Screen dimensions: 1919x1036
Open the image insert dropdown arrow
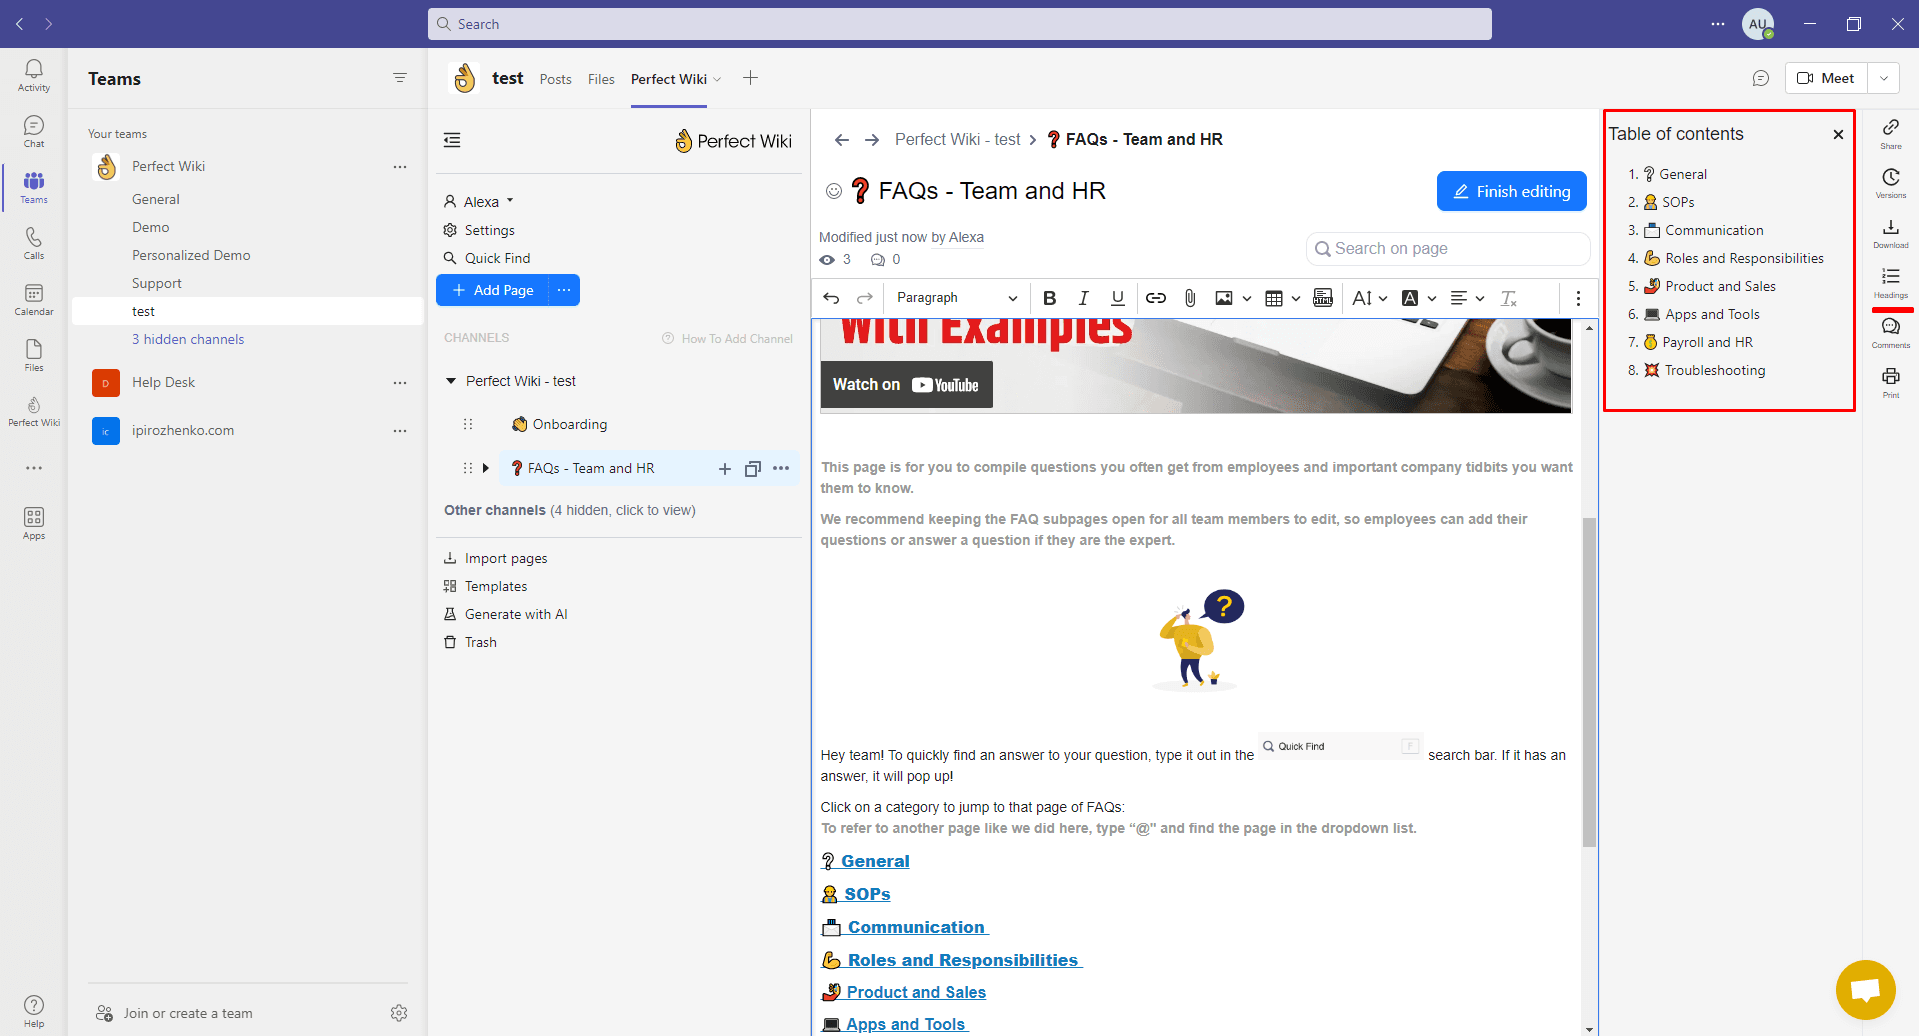tap(1247, 298)
